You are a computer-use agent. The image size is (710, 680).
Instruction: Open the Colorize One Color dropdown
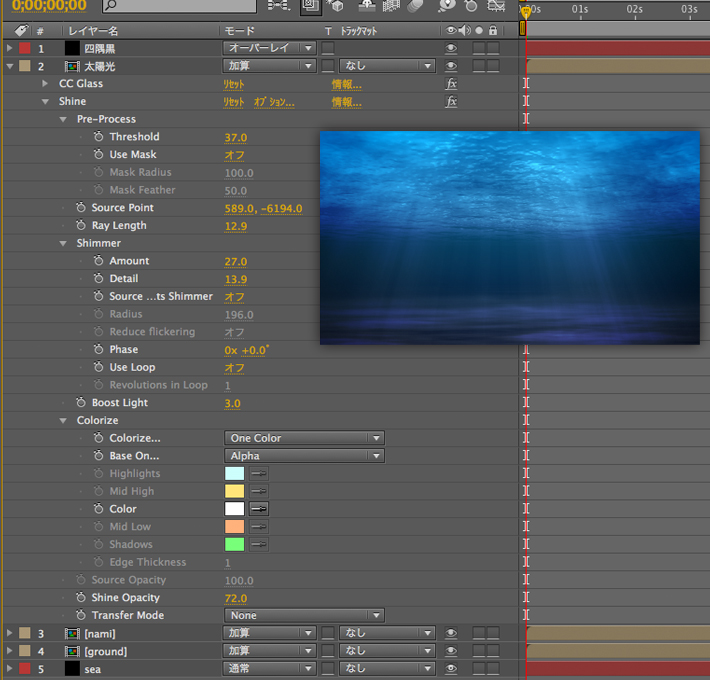(304, 438)
